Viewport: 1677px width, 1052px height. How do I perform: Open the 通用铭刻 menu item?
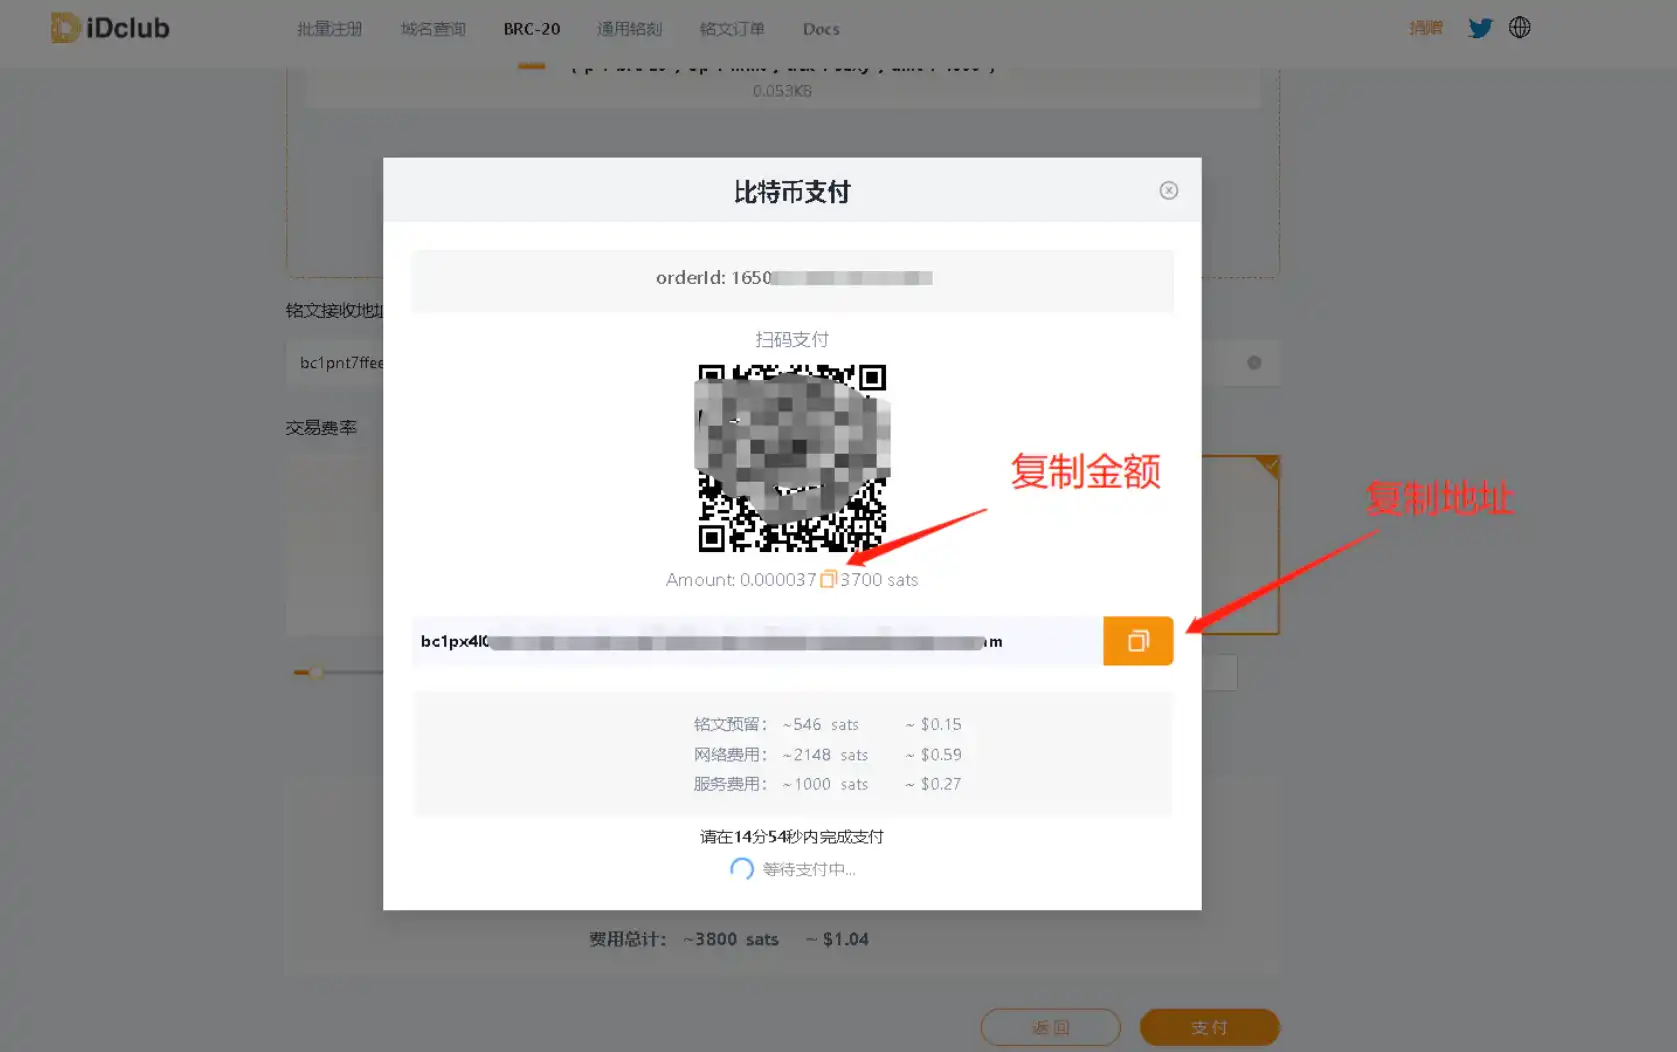point(629,29)
